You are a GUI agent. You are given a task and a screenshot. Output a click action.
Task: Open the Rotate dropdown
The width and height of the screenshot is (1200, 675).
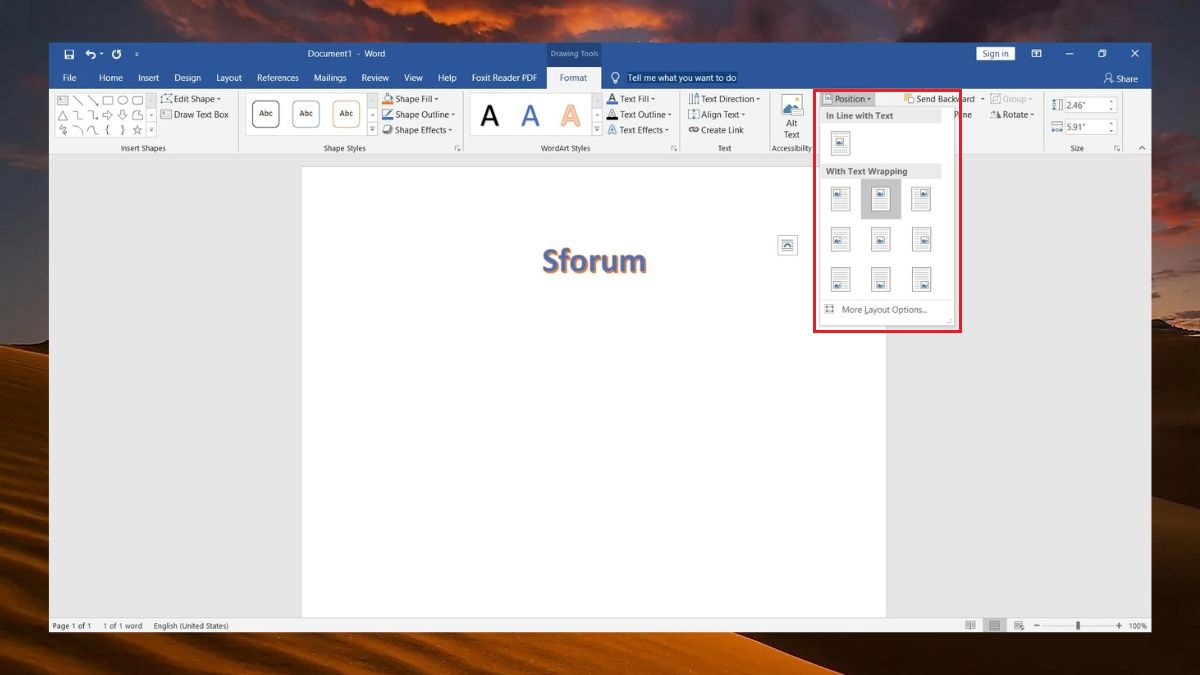[x=1012, y=115]
